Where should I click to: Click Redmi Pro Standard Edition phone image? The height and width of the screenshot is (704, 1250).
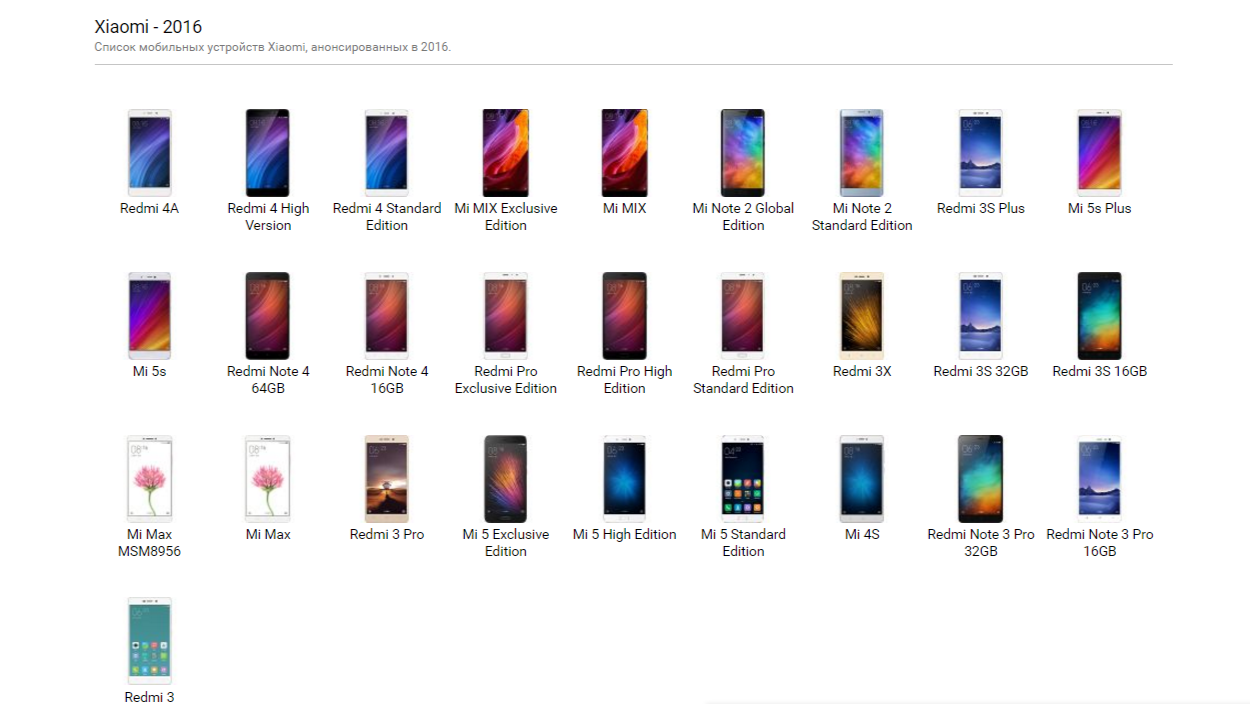pyautogui.click(x=743, y=316)
